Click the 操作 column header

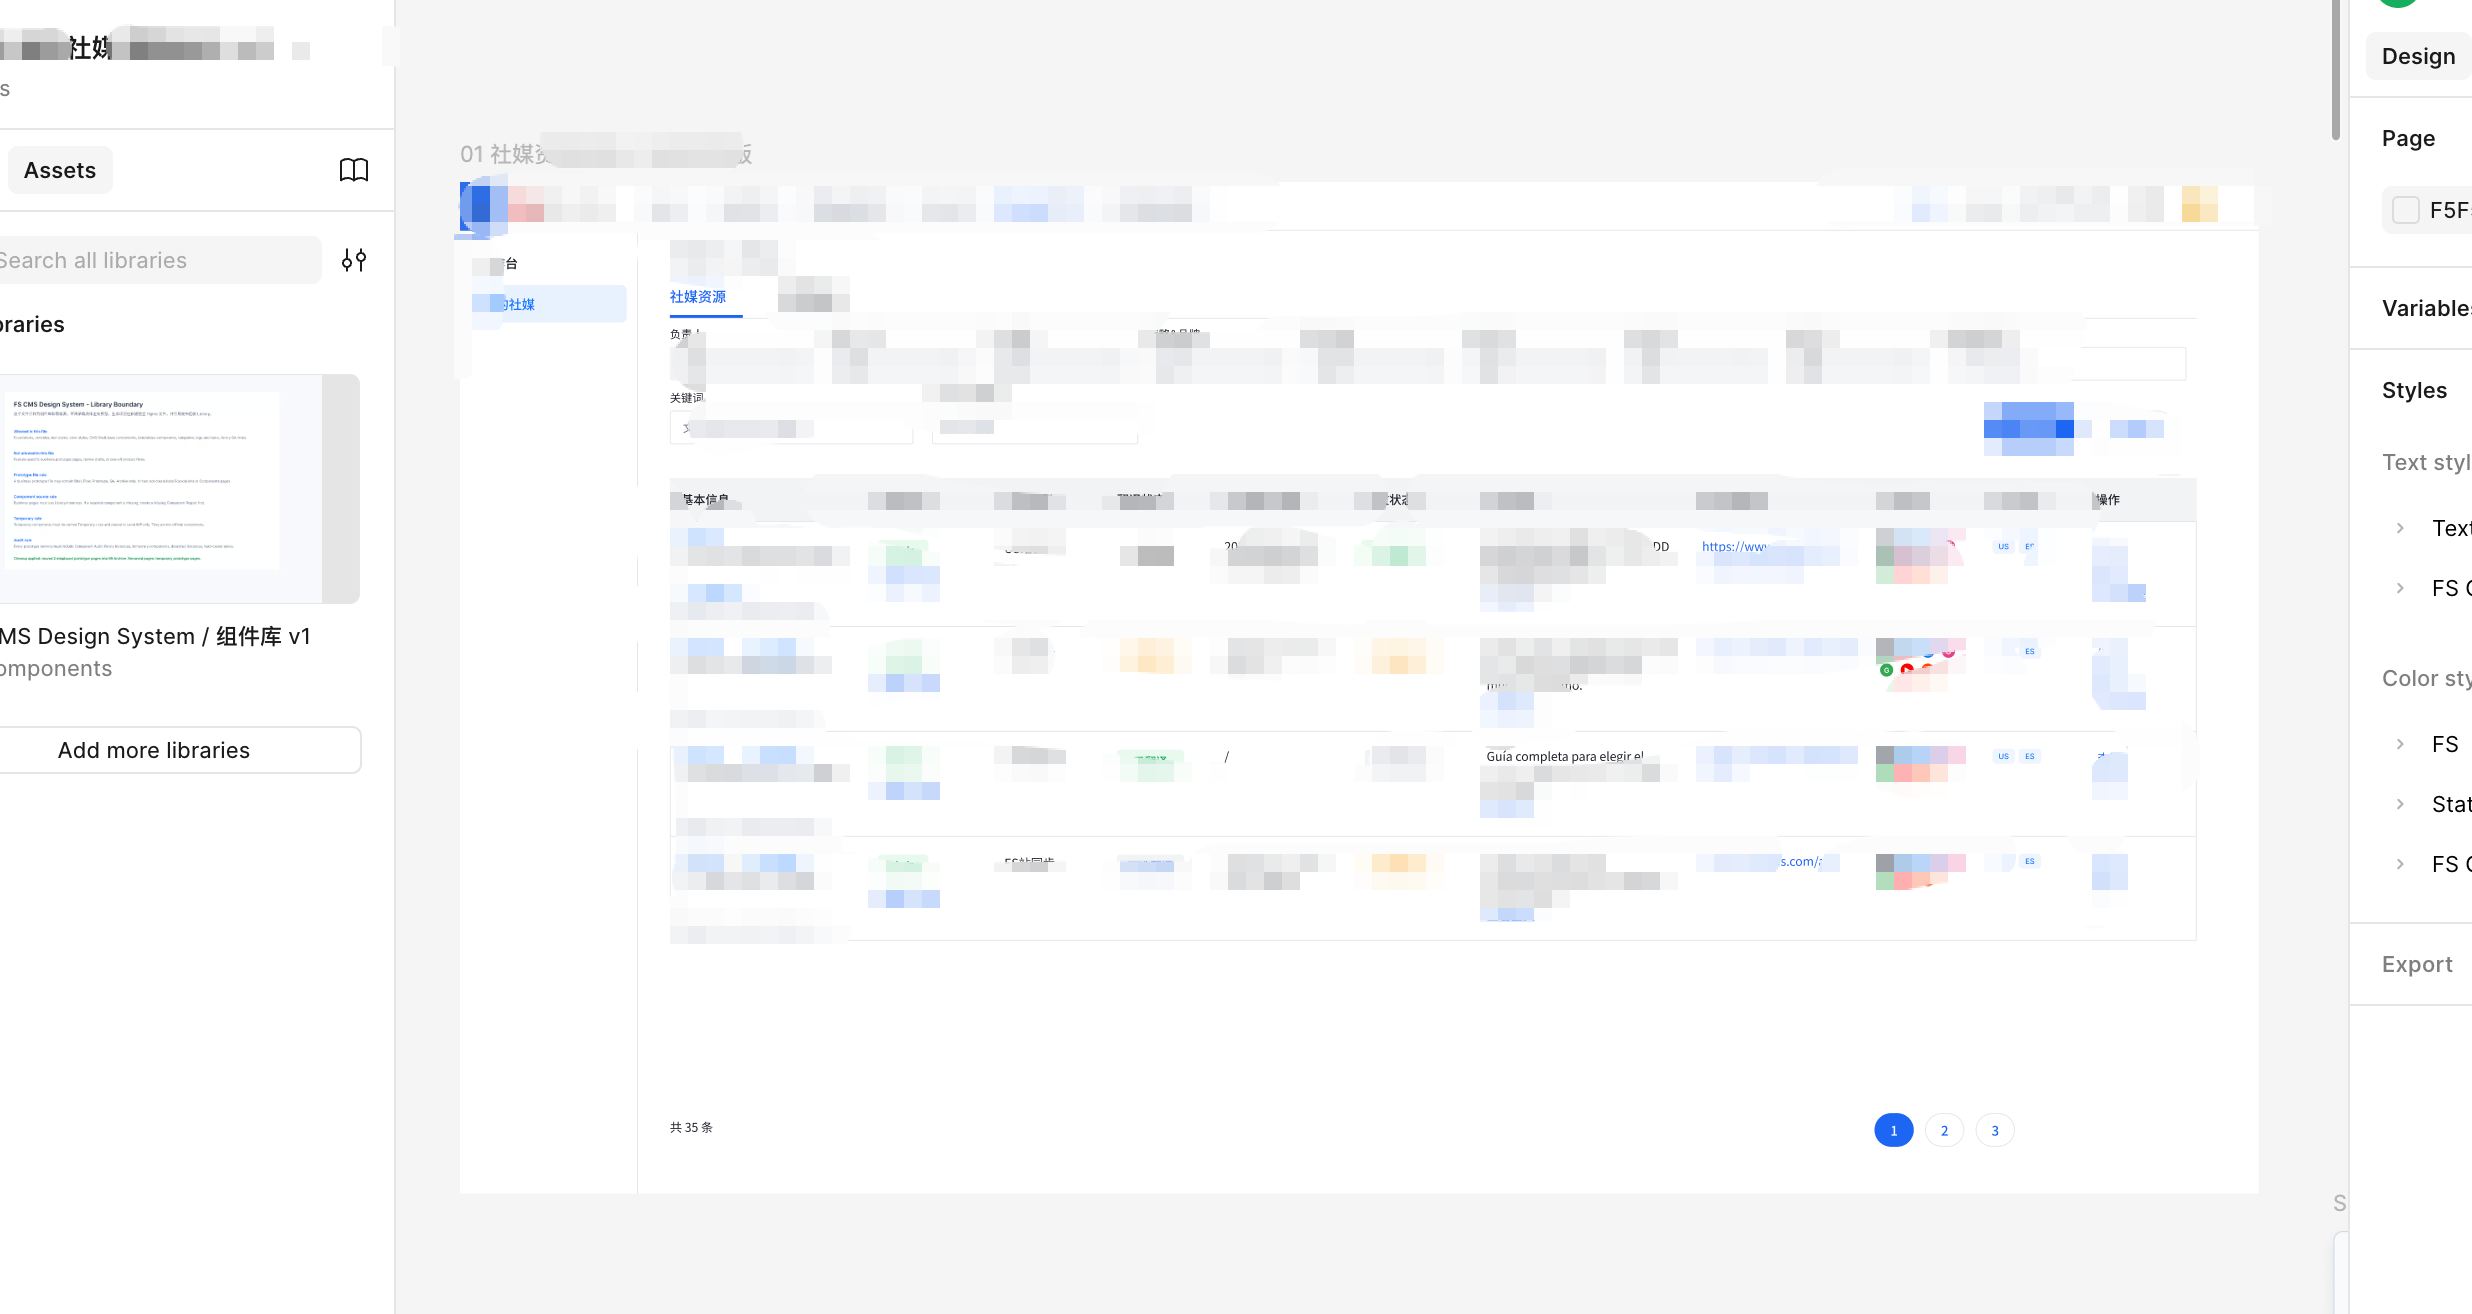(x=2108, y=500)
